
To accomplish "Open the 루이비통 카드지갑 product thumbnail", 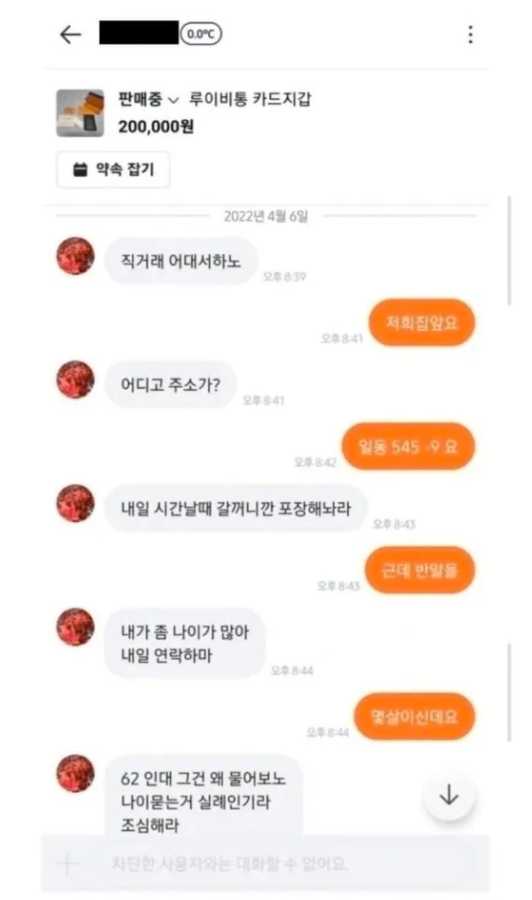I will coord(80,112).
